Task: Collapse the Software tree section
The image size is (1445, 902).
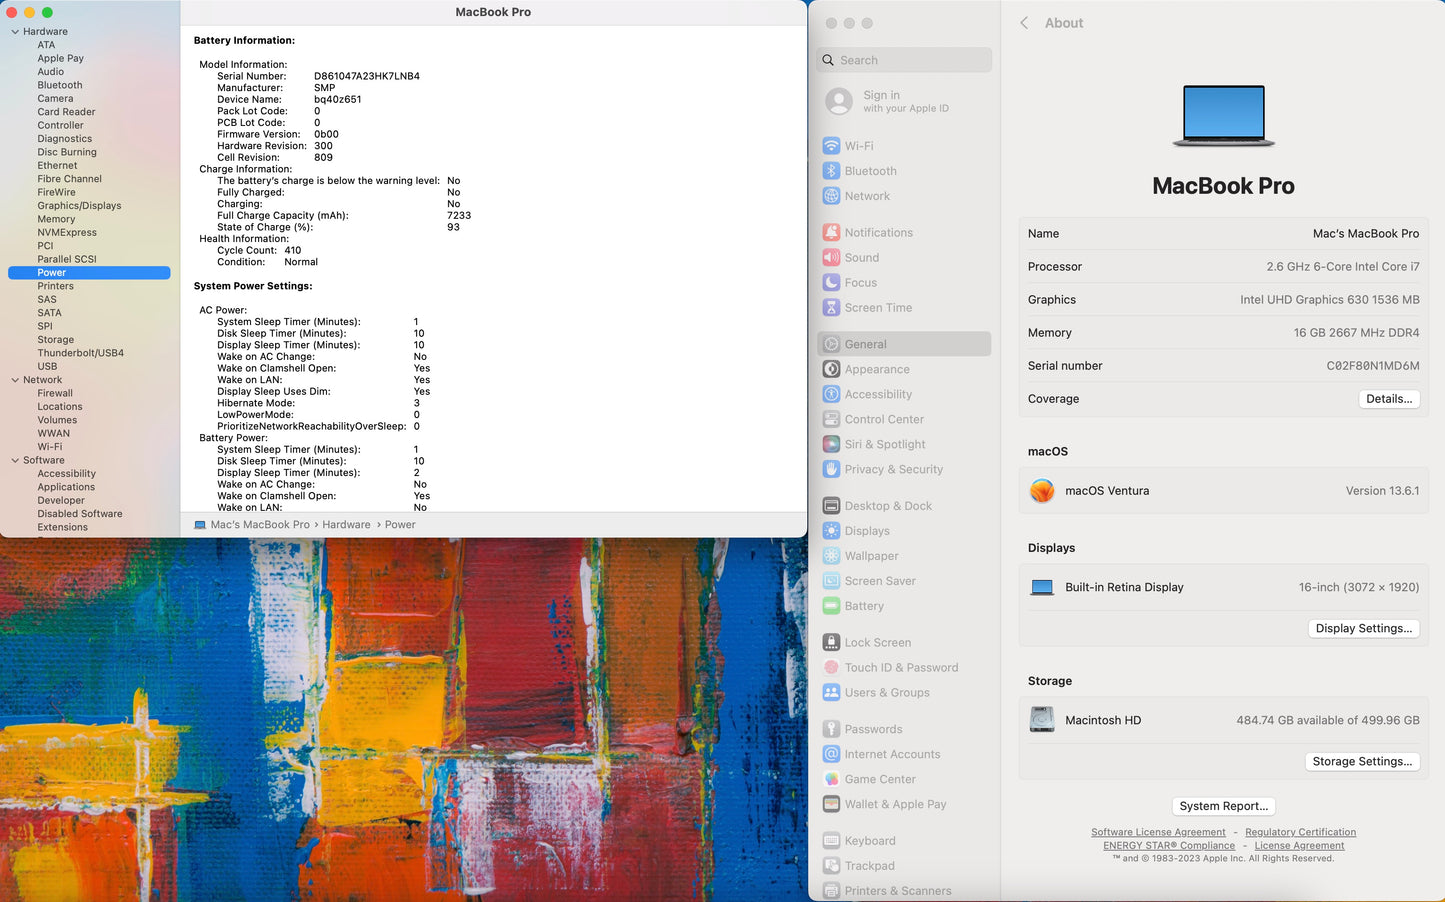Action: click(15, 461)
